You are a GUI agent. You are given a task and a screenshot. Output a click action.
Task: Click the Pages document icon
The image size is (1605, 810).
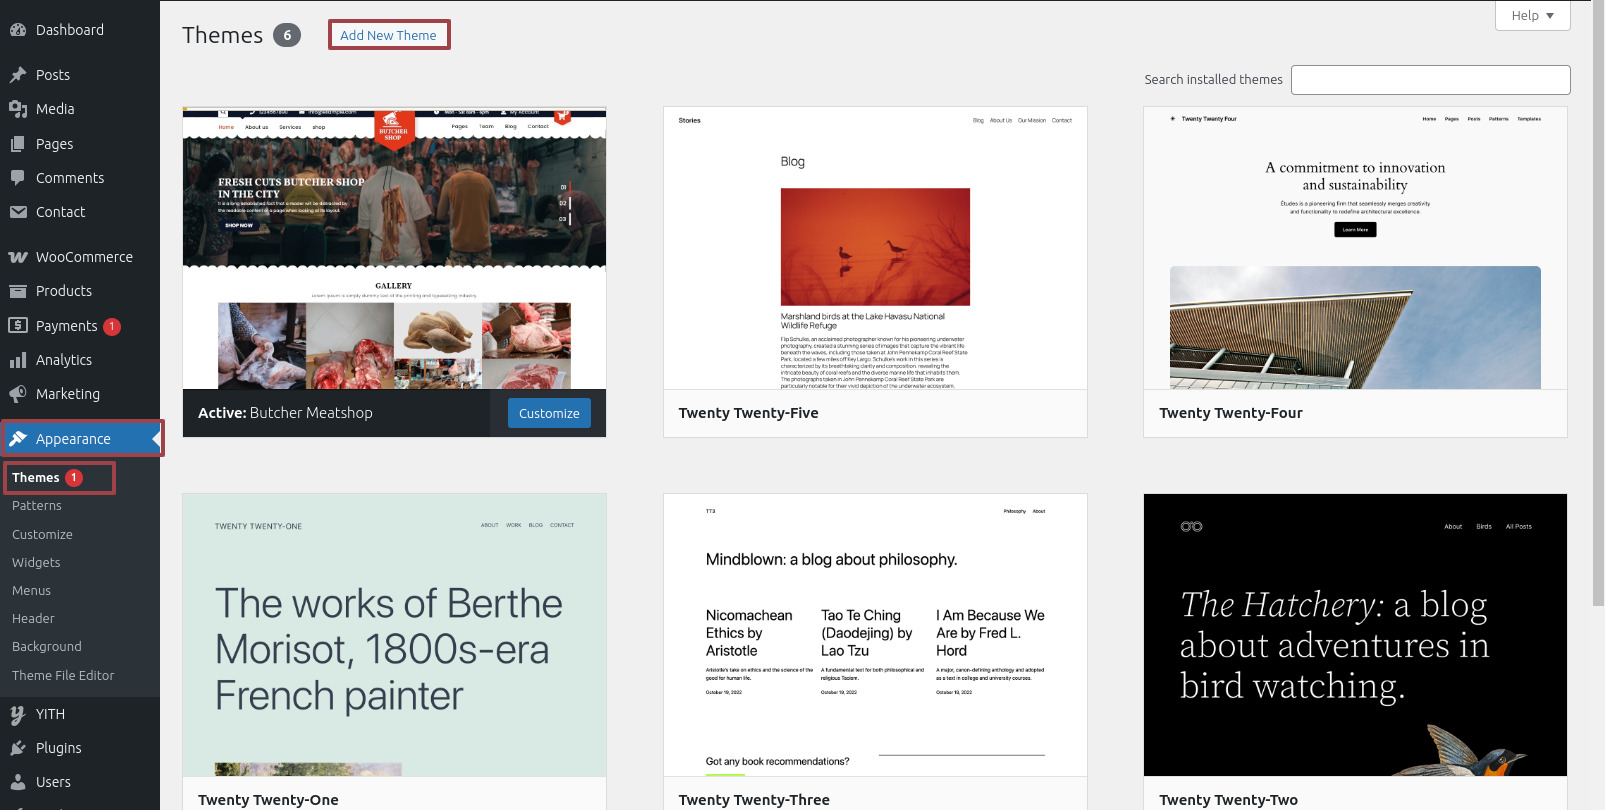[18, 144]
